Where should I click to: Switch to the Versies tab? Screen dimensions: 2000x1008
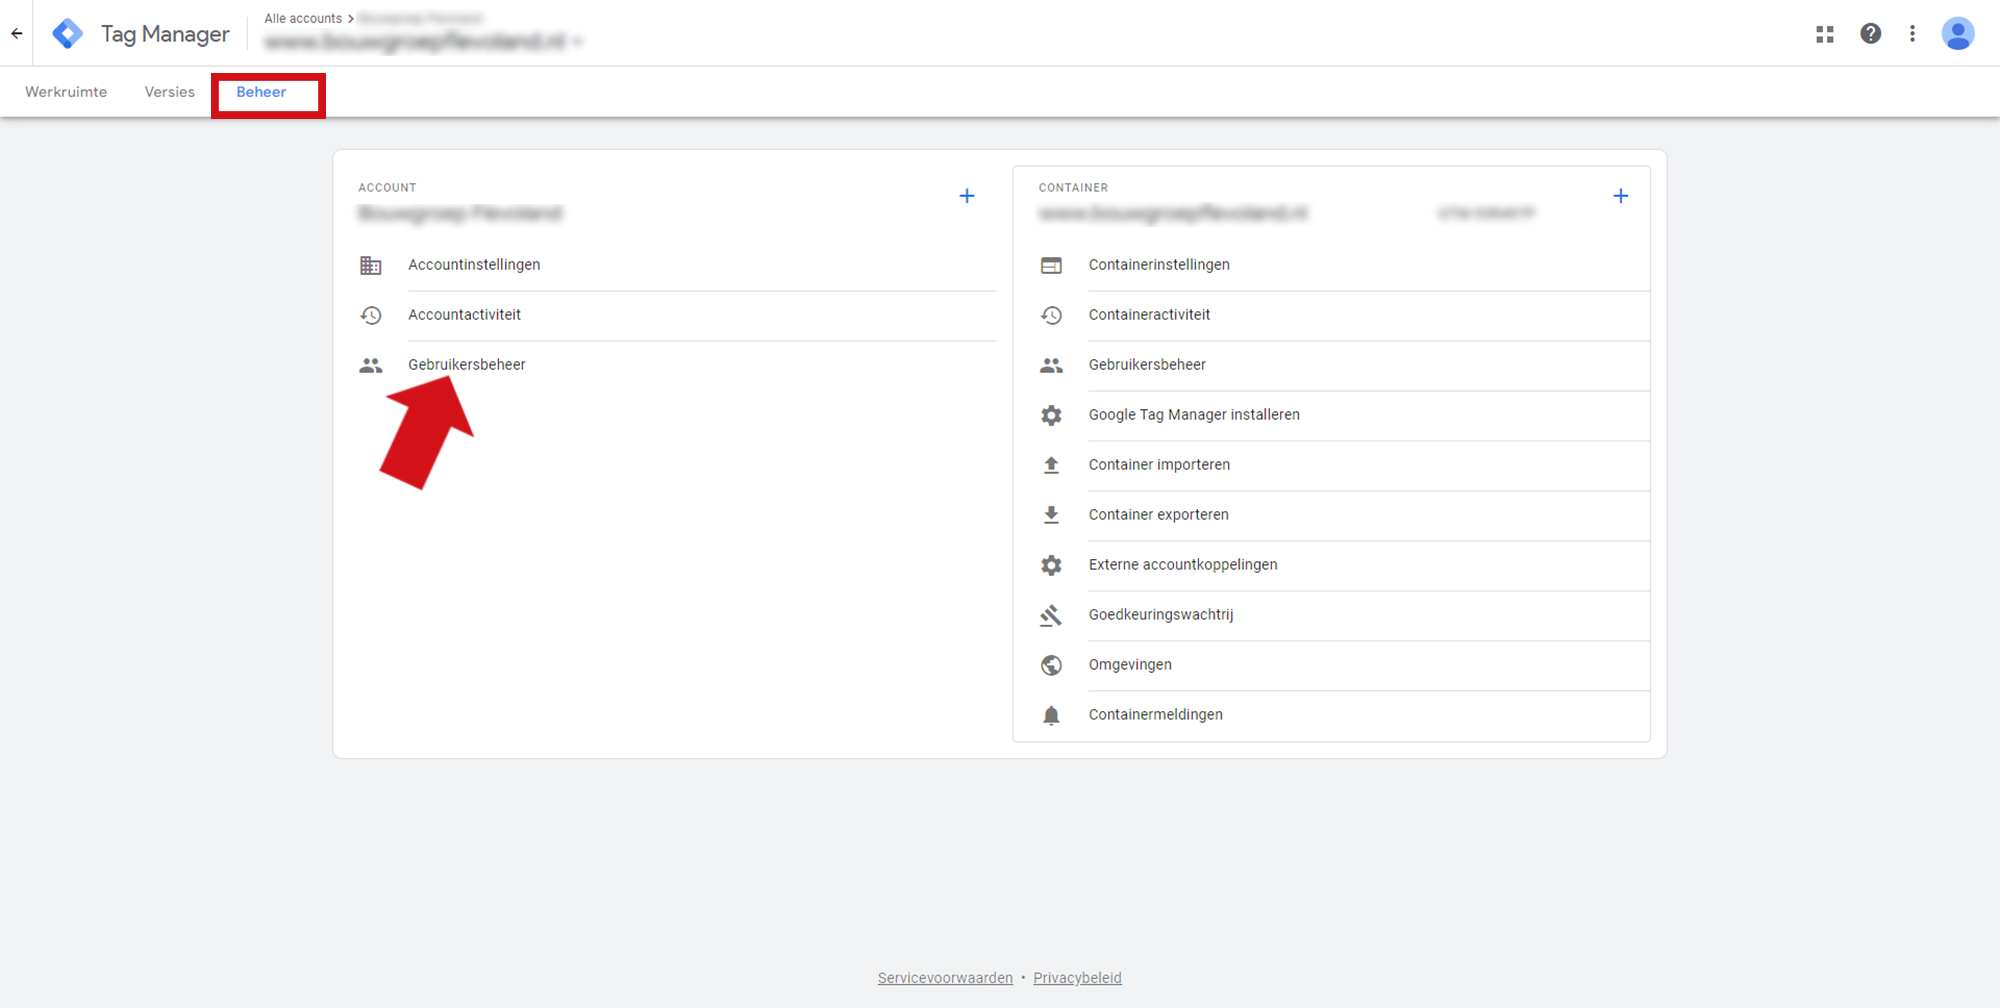point(170,92)
